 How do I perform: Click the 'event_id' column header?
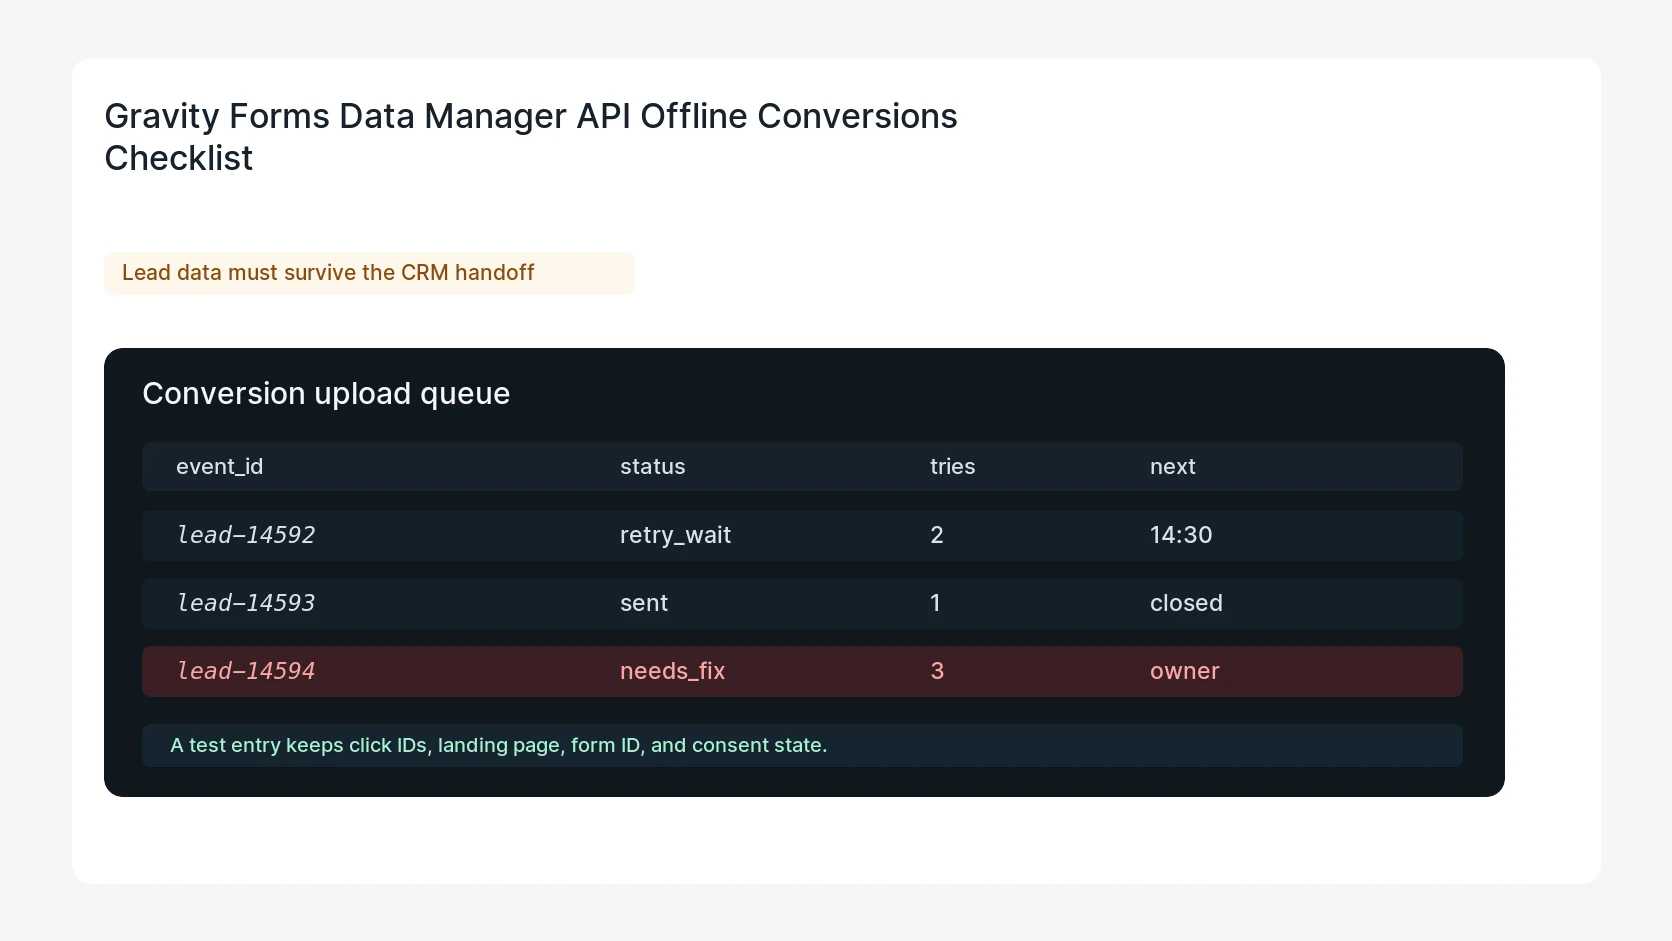220,466
